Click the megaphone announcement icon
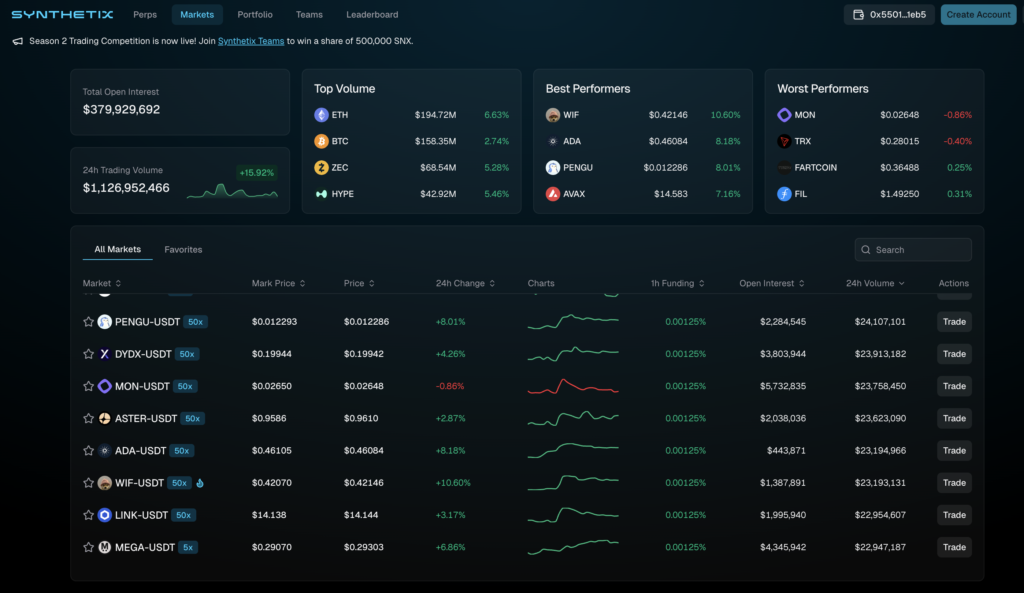Image resolution: width=1024 pixels, height=593 pixels. (x=18, y=41)
